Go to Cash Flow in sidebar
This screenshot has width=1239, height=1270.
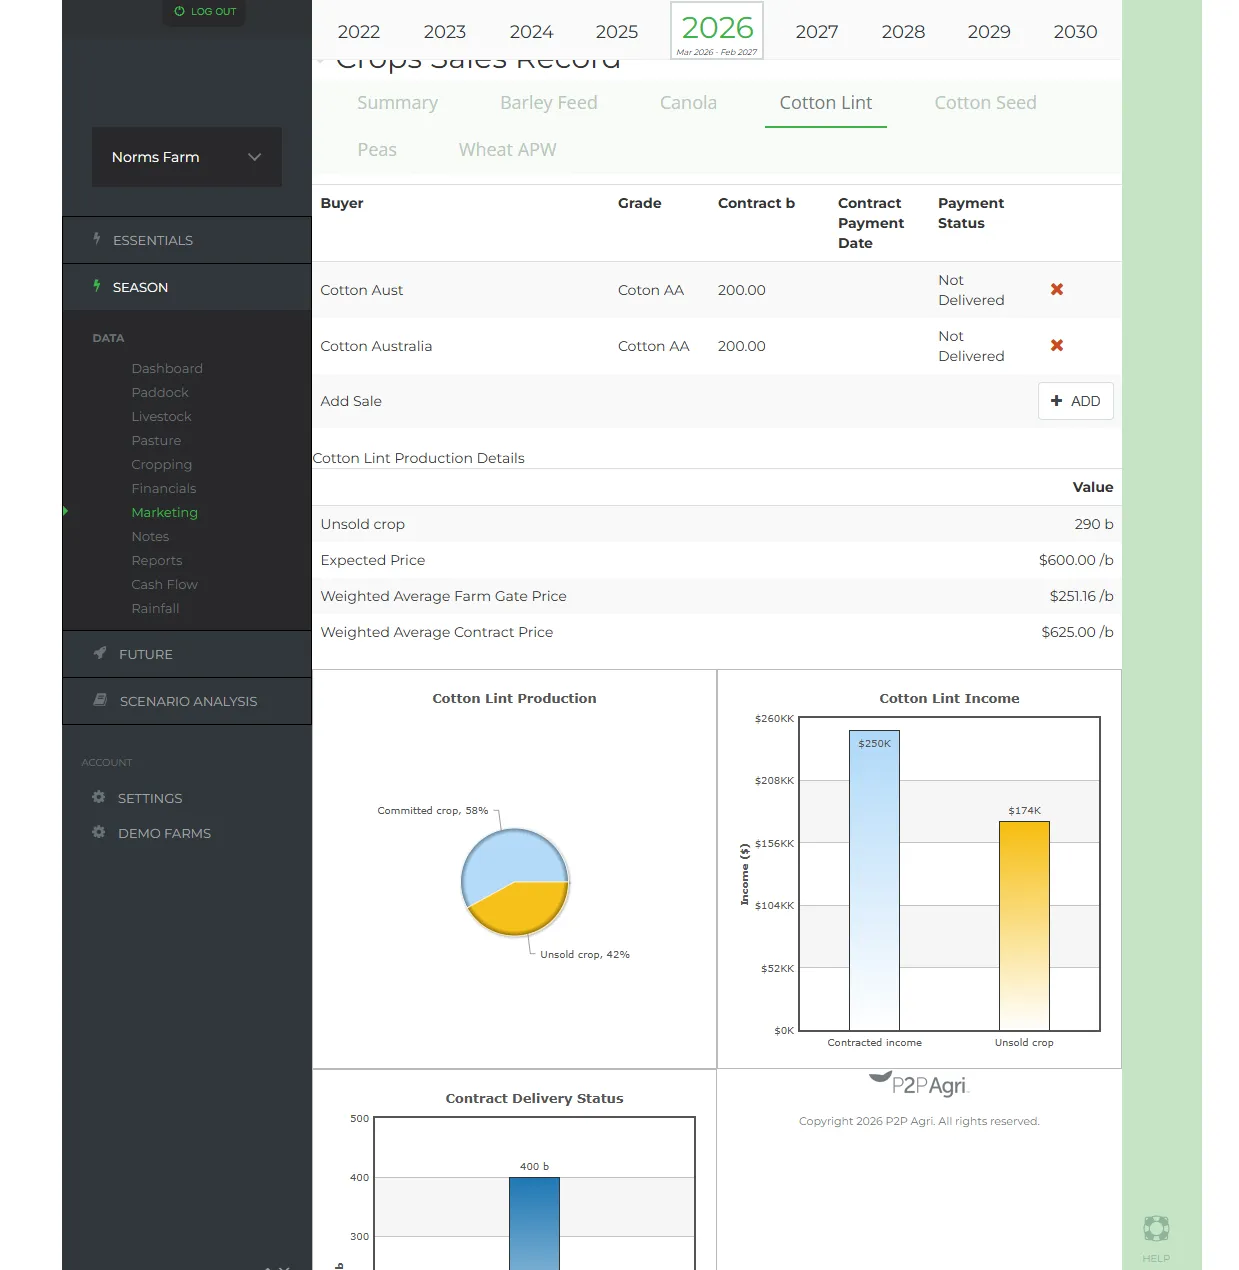(164, 585)
